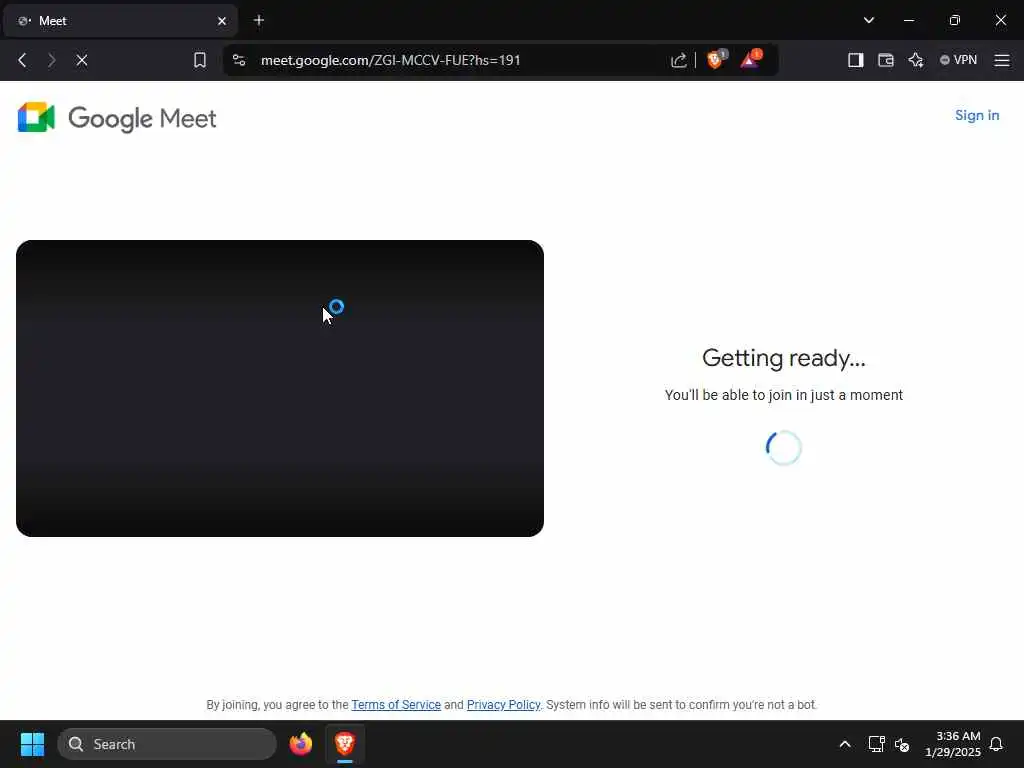Select the Meet browser tab
Viewport: 1024px width, 768px height.
pyautogui.click(x=120, y=21)
